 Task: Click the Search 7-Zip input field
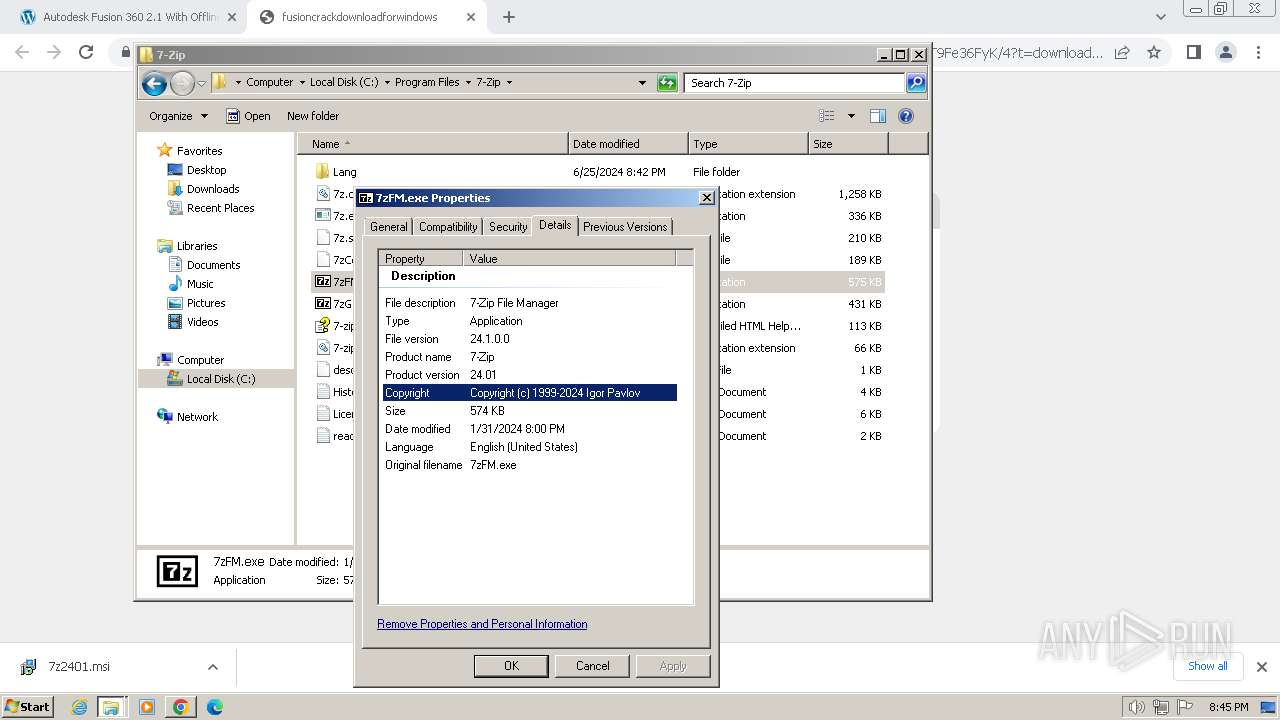795,83
